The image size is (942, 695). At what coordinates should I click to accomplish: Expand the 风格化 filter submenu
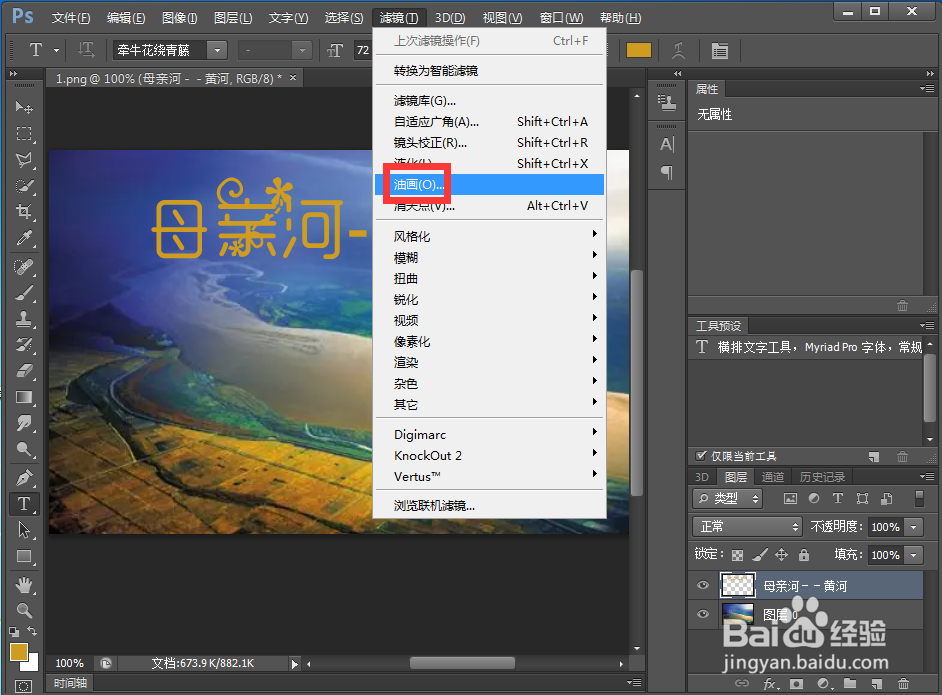tap(489, 236)
